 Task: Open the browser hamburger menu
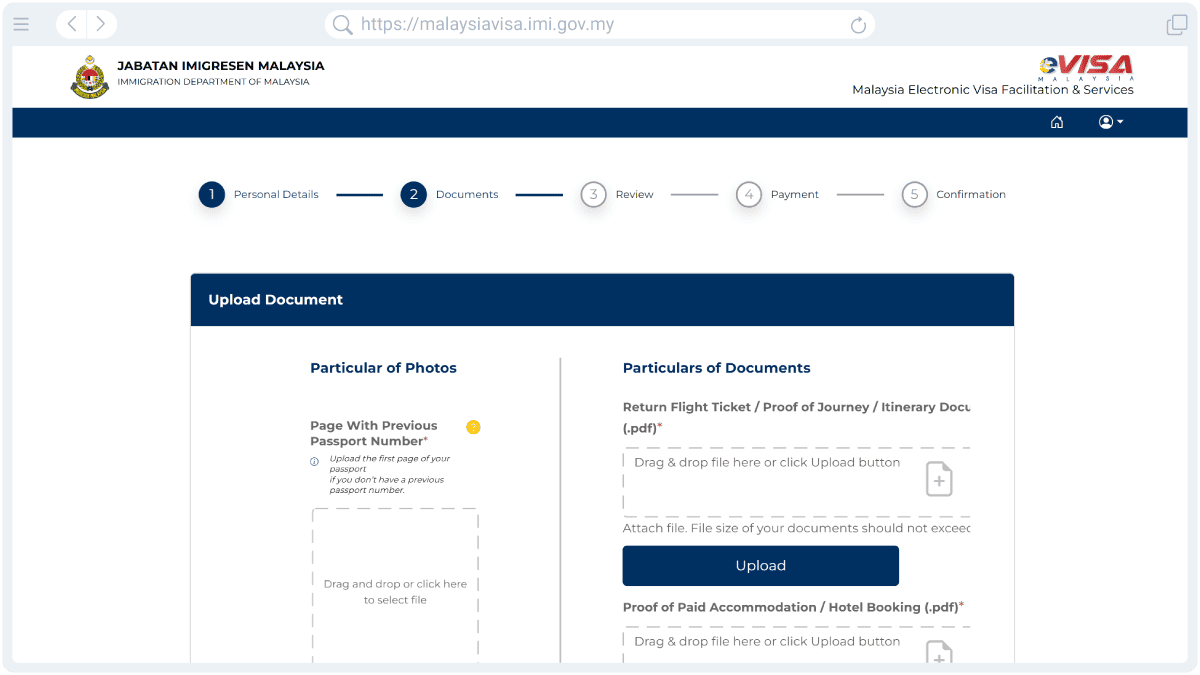(21, 24)
